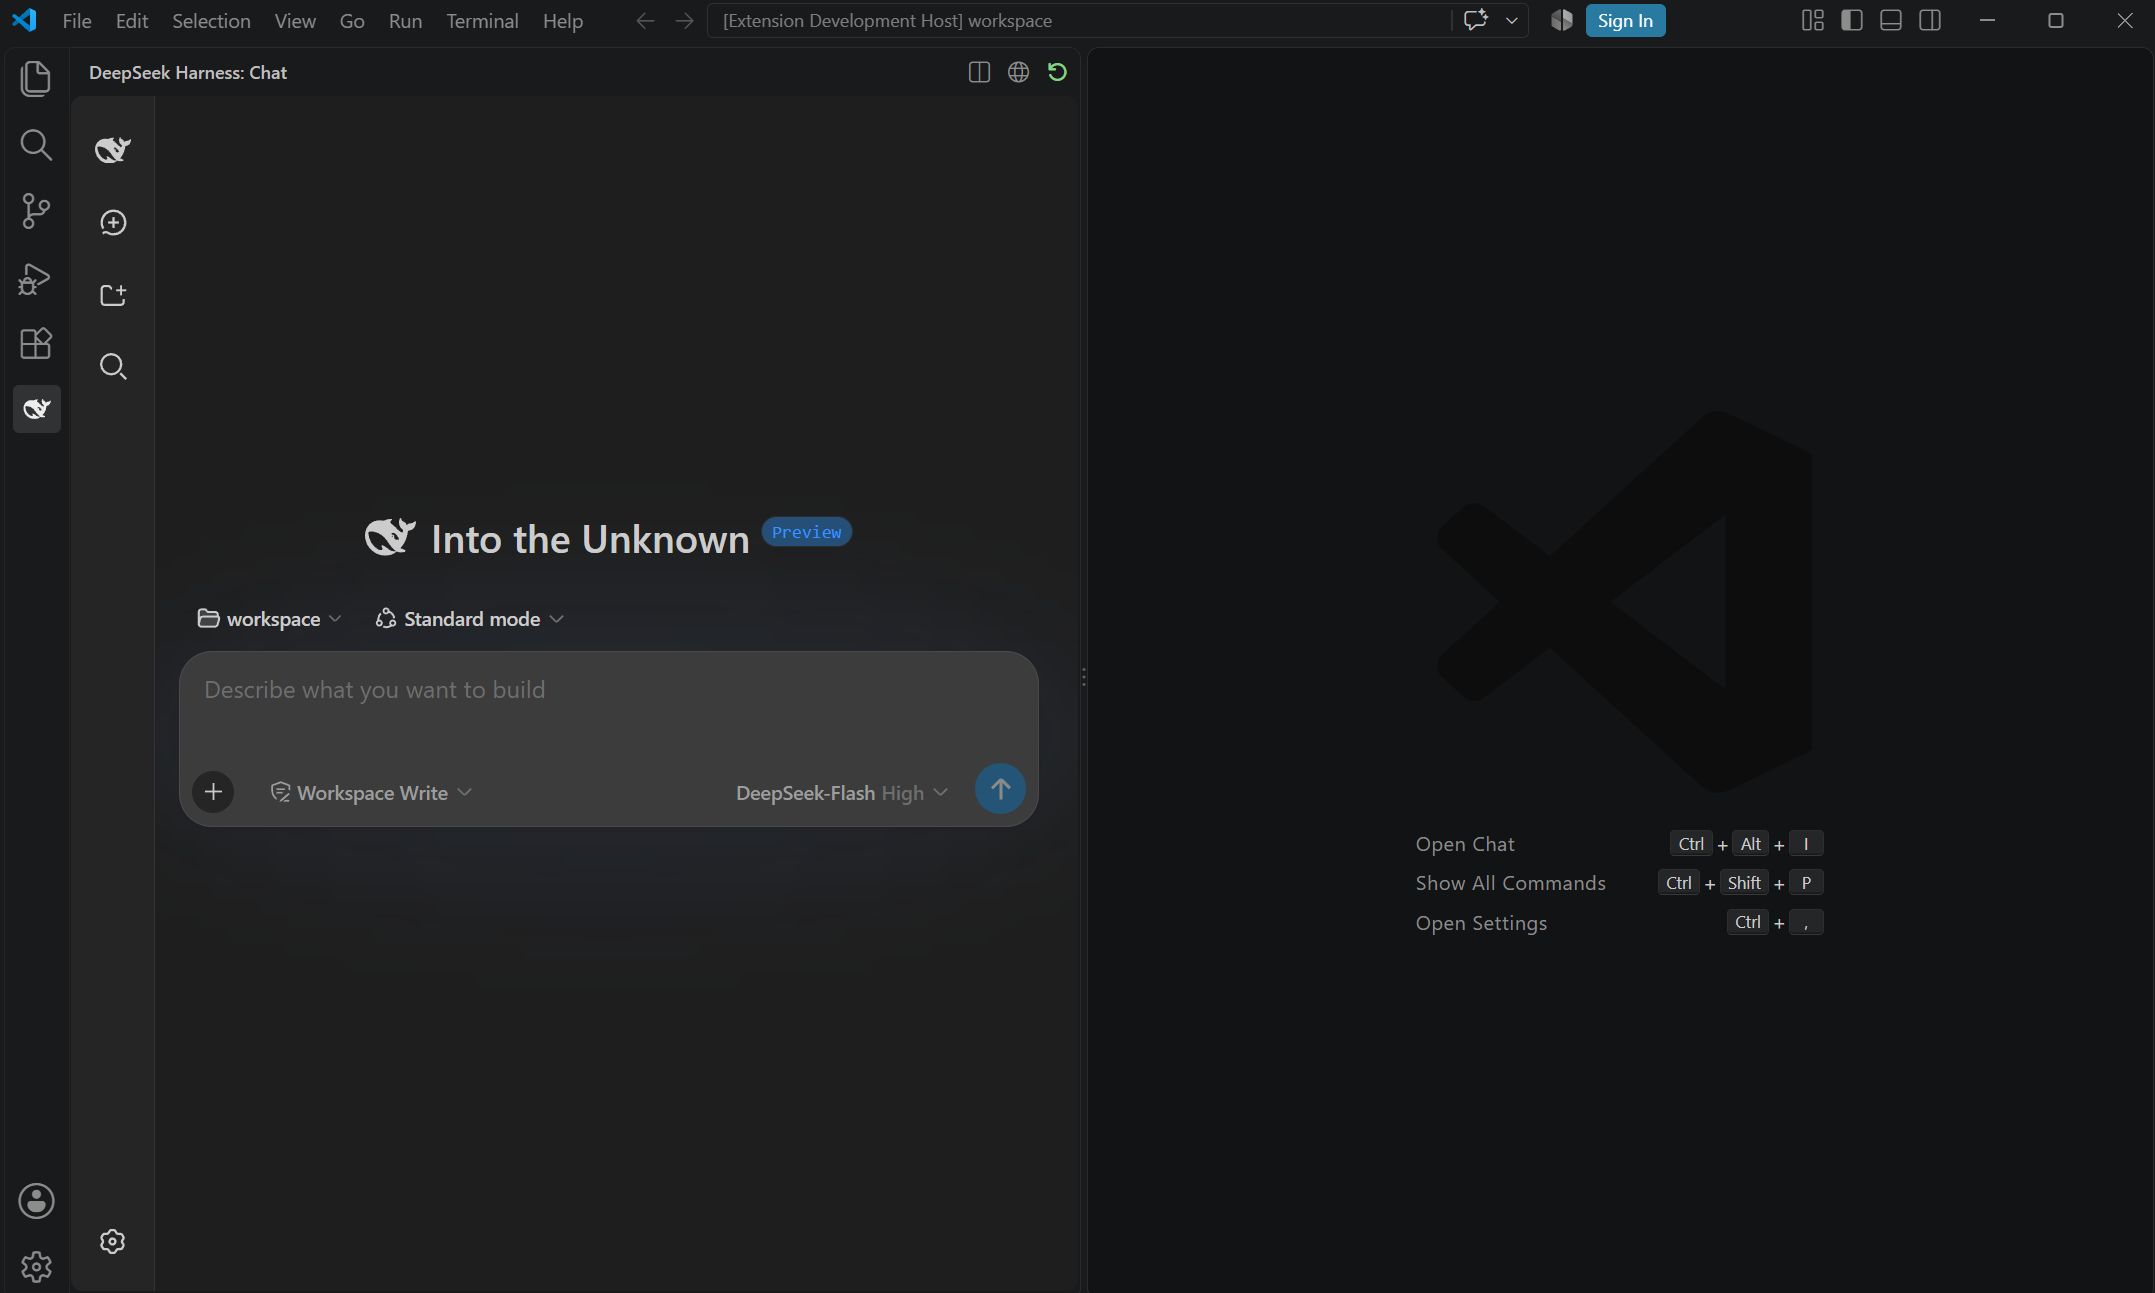The image size is (2155, 1293).
Task: Expand the chat dropdown chevron in title bar
Action: point(1512,20)
